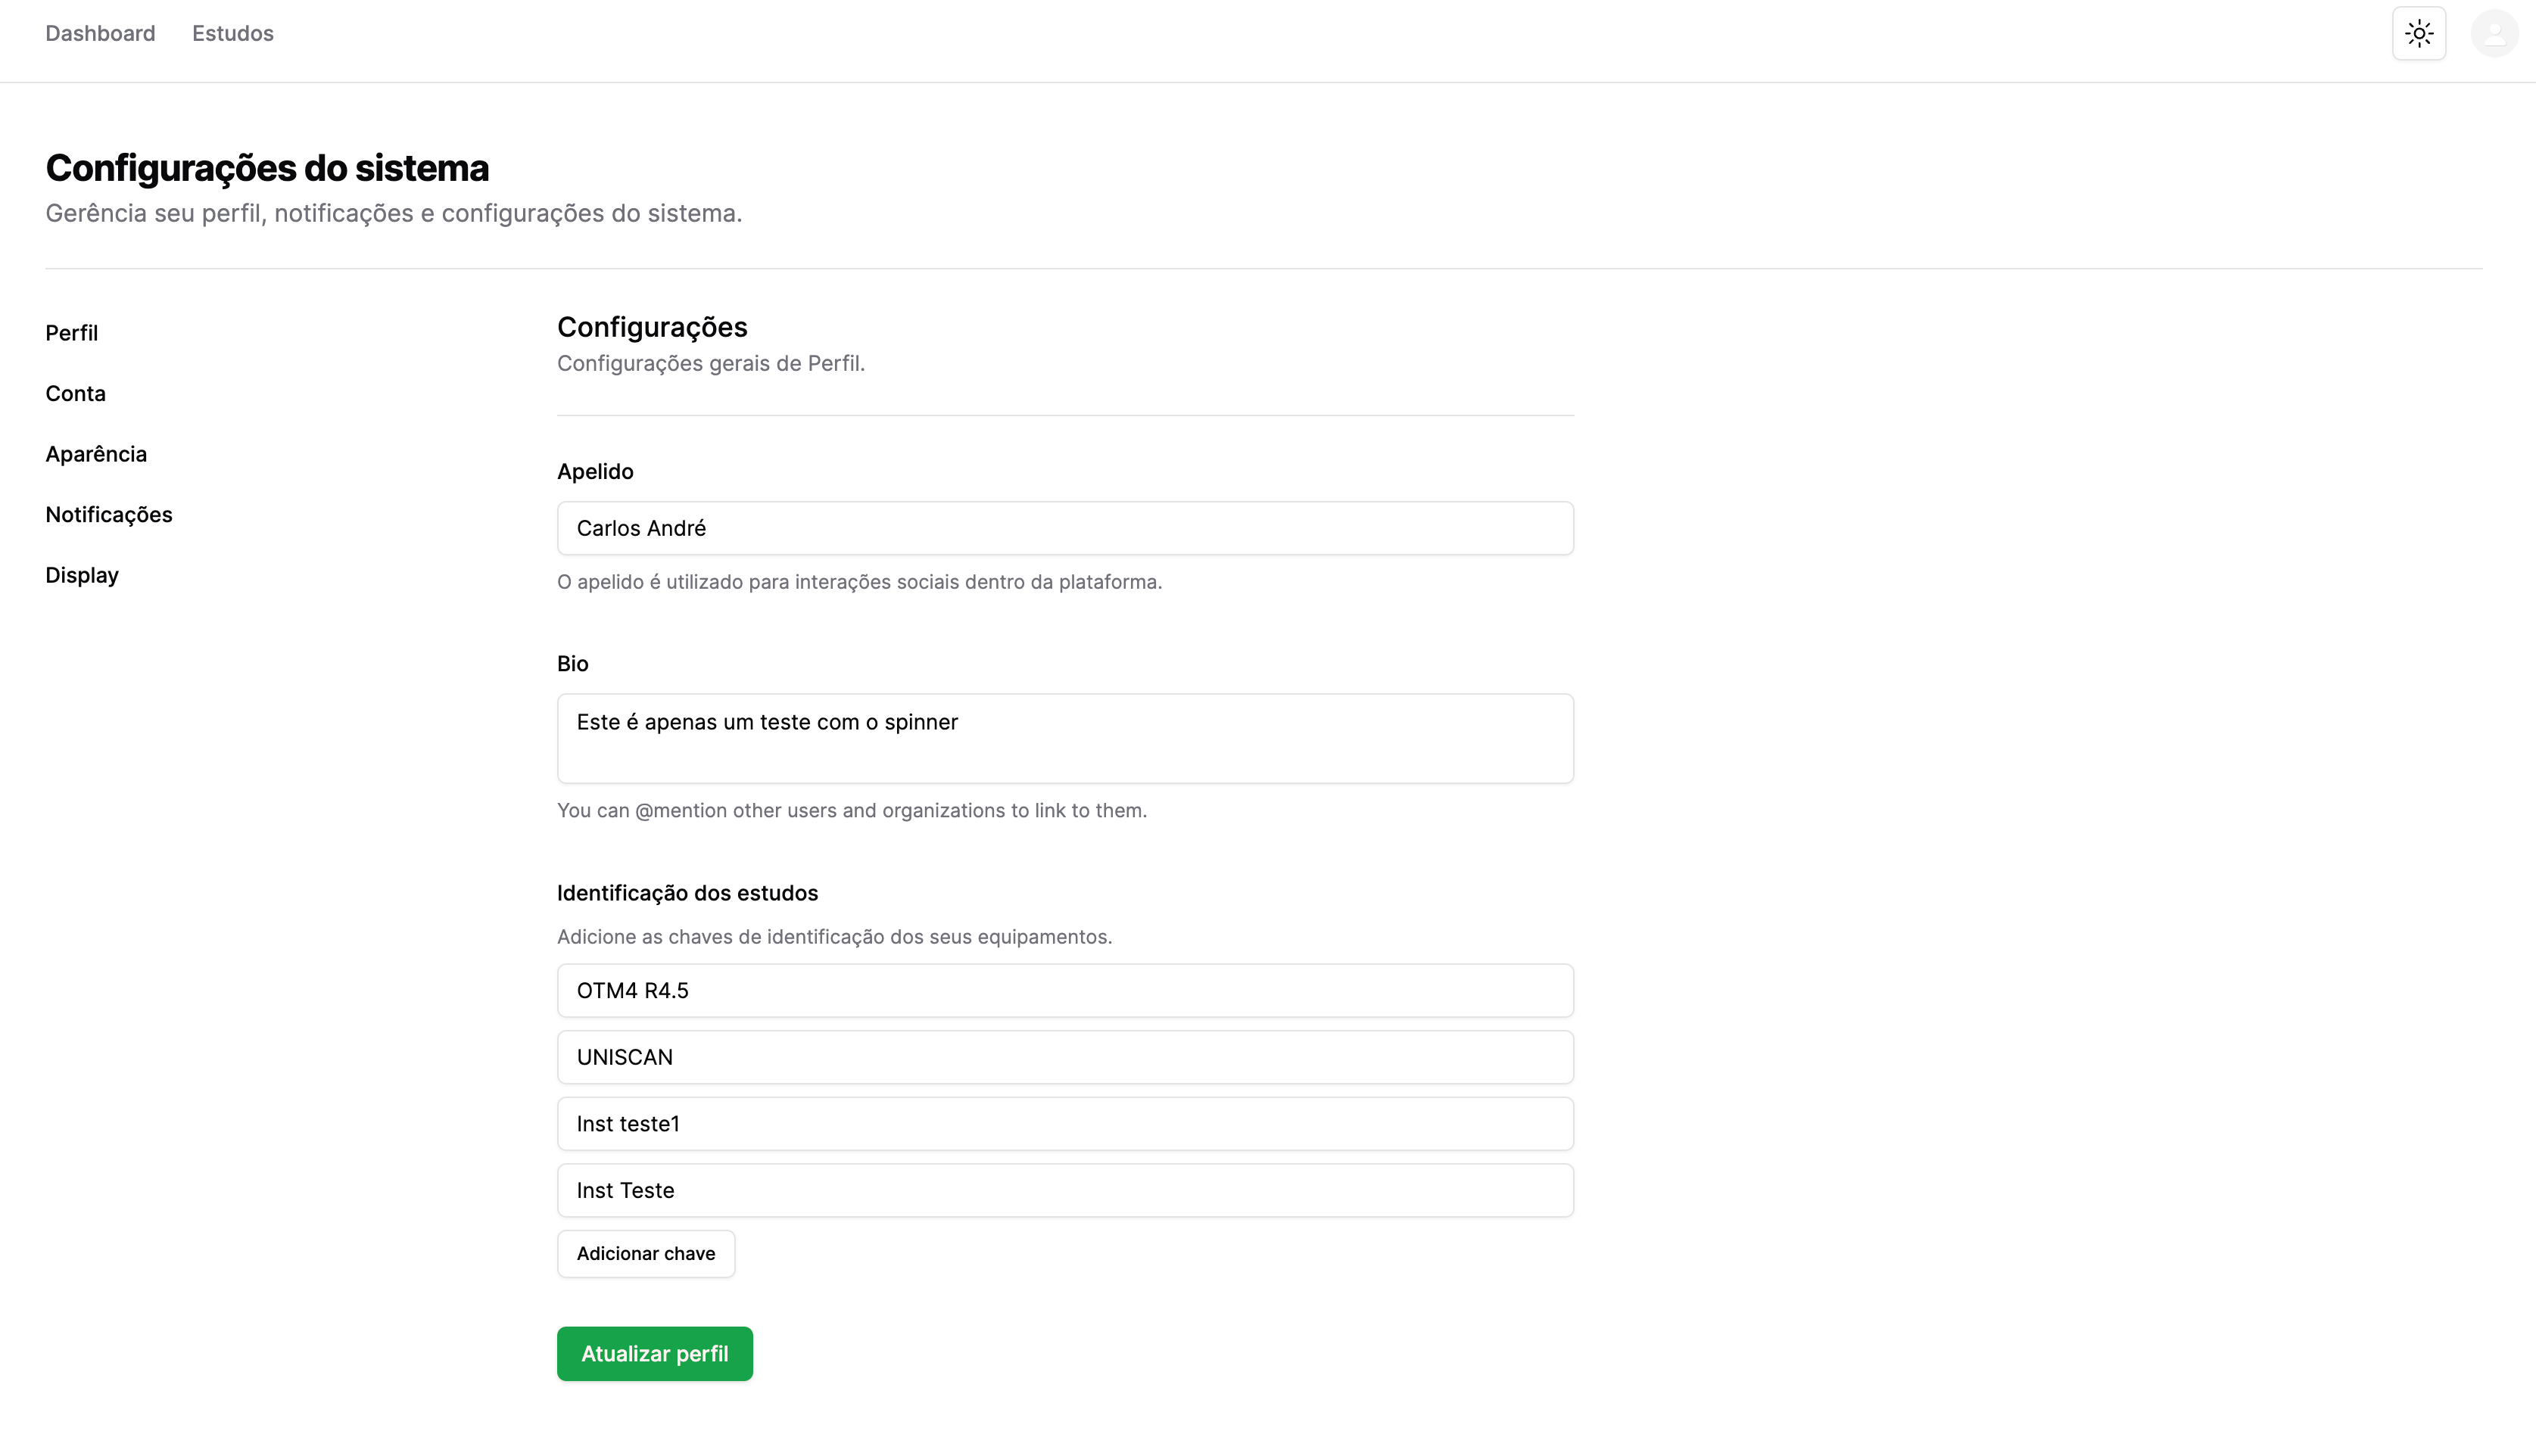2536x1456 pixels.
Task: Open the Display settings section
Action: pyautogui.click(x=82, y=576)
